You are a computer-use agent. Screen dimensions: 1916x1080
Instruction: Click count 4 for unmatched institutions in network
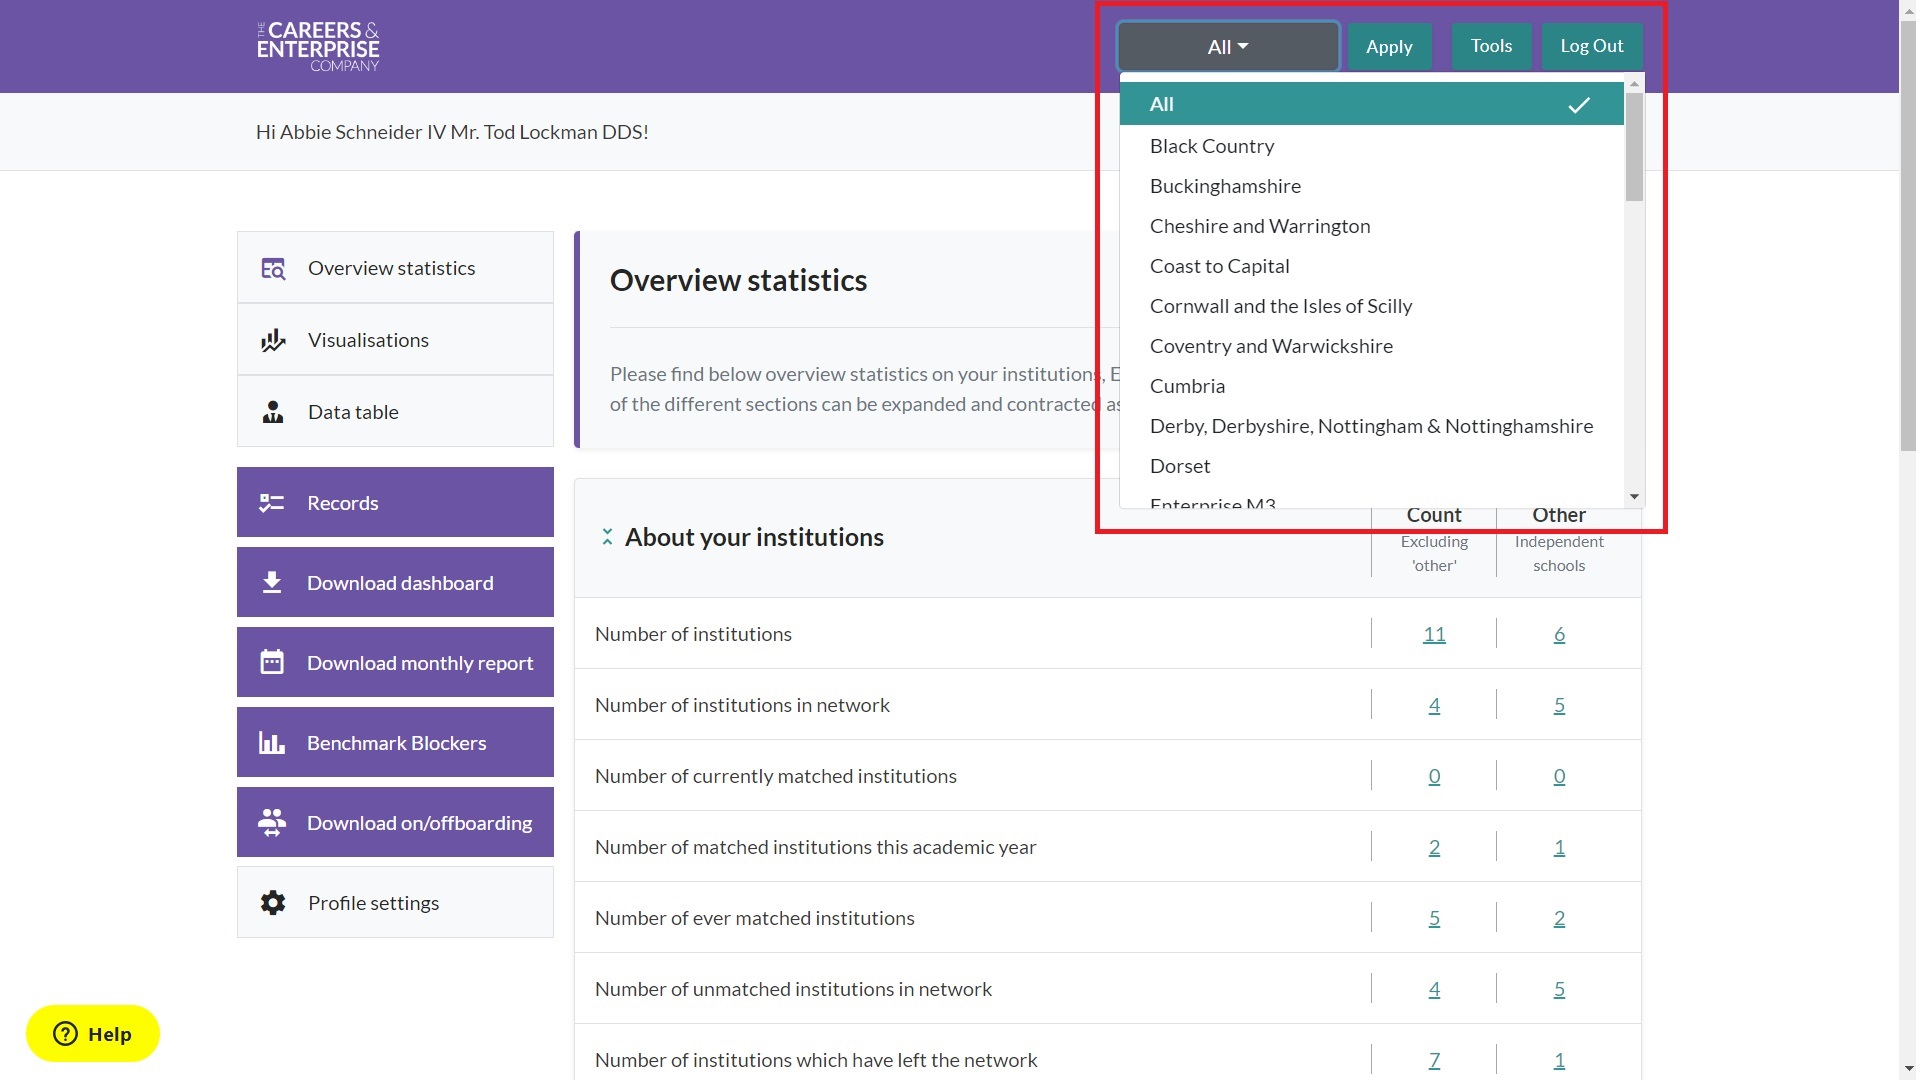[1434, 989]
